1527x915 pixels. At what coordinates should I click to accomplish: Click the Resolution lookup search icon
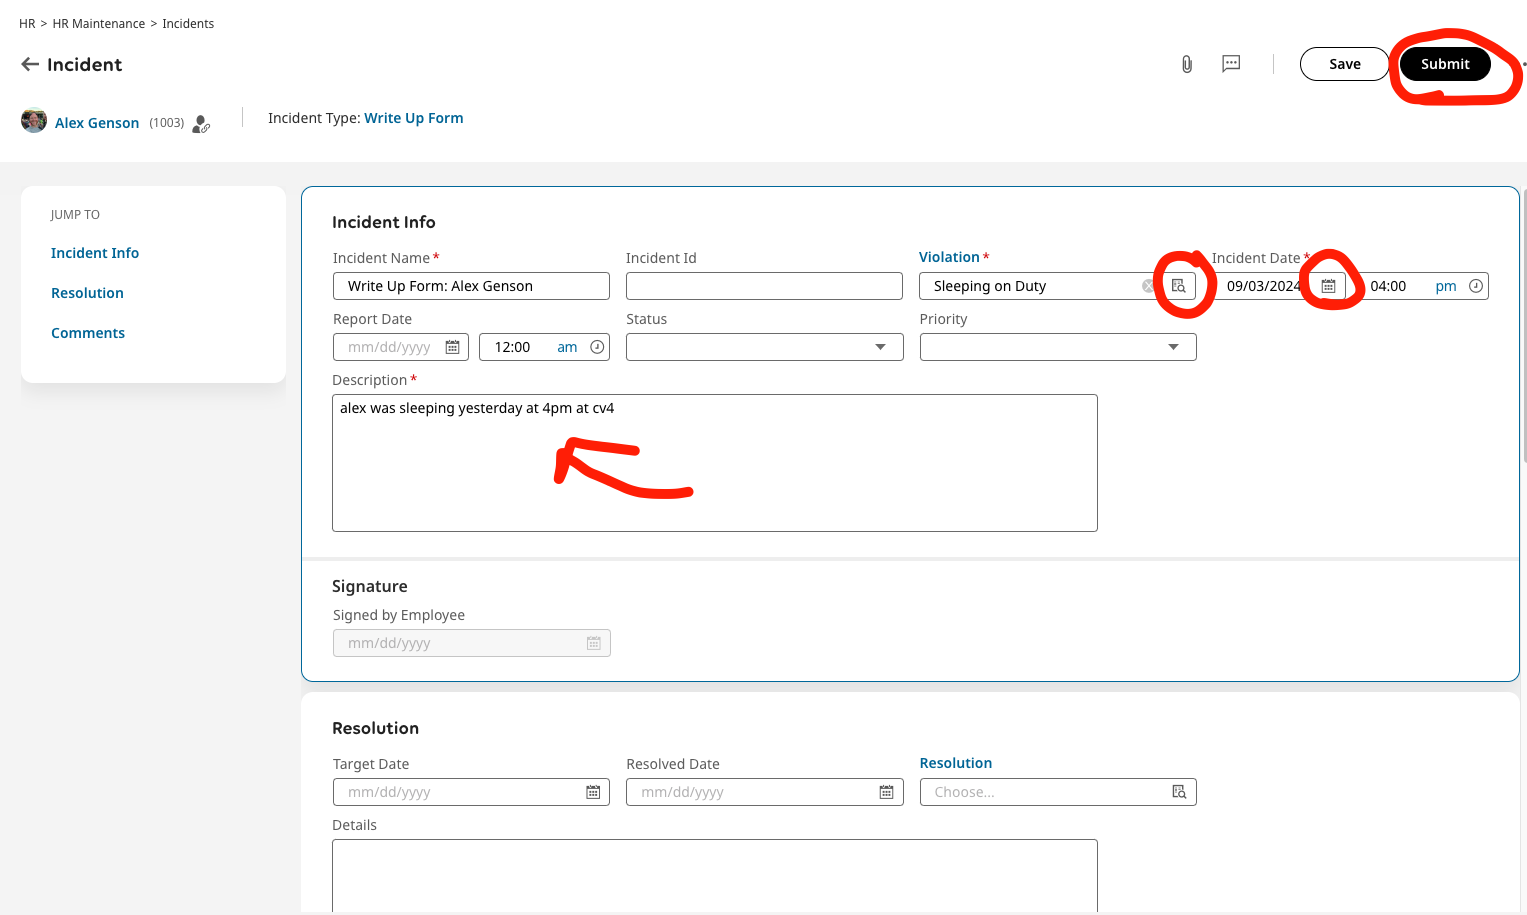point(1179,792)
